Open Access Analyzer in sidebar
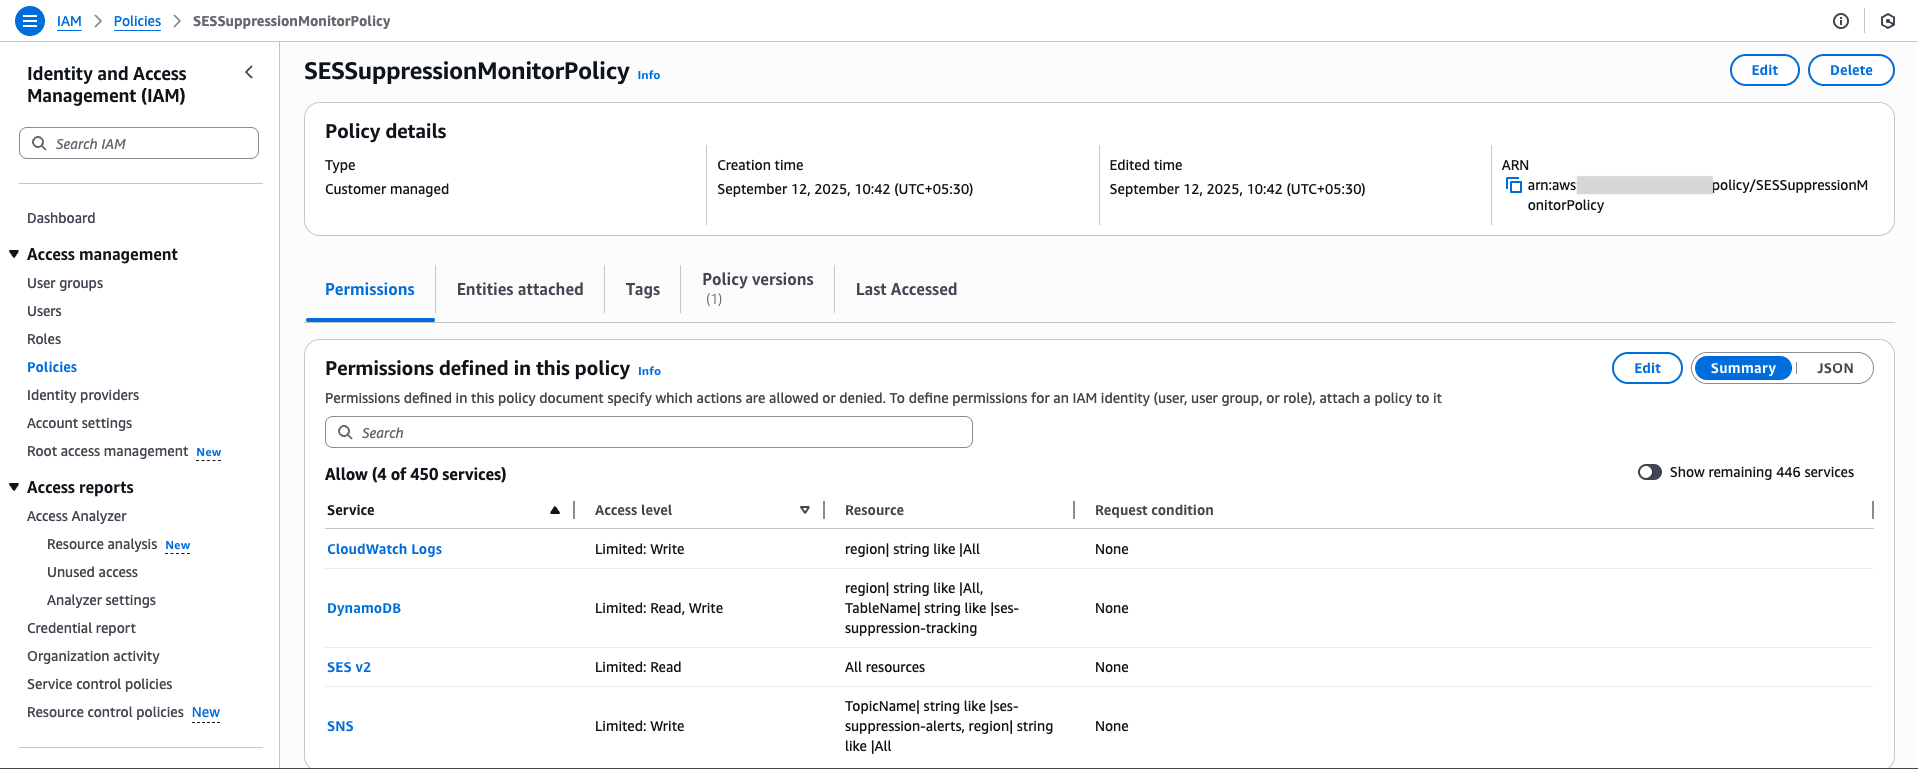 click(x=77, y=516)
